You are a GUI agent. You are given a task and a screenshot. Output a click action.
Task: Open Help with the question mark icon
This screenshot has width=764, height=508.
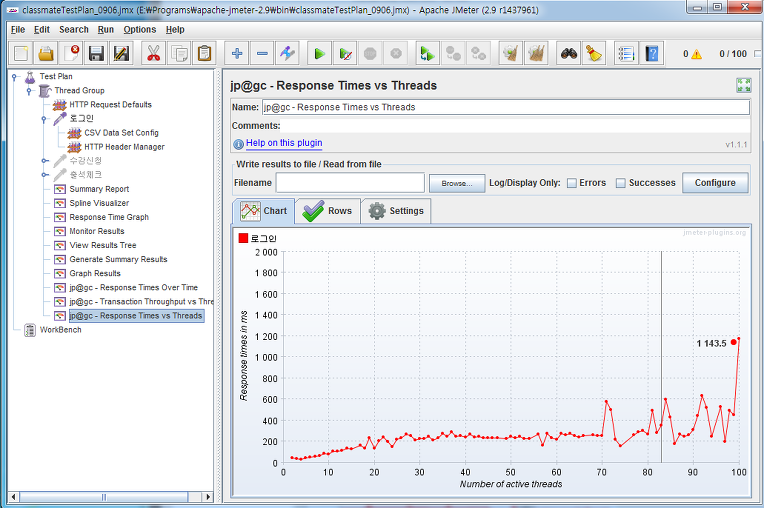[x=652, y=53]
